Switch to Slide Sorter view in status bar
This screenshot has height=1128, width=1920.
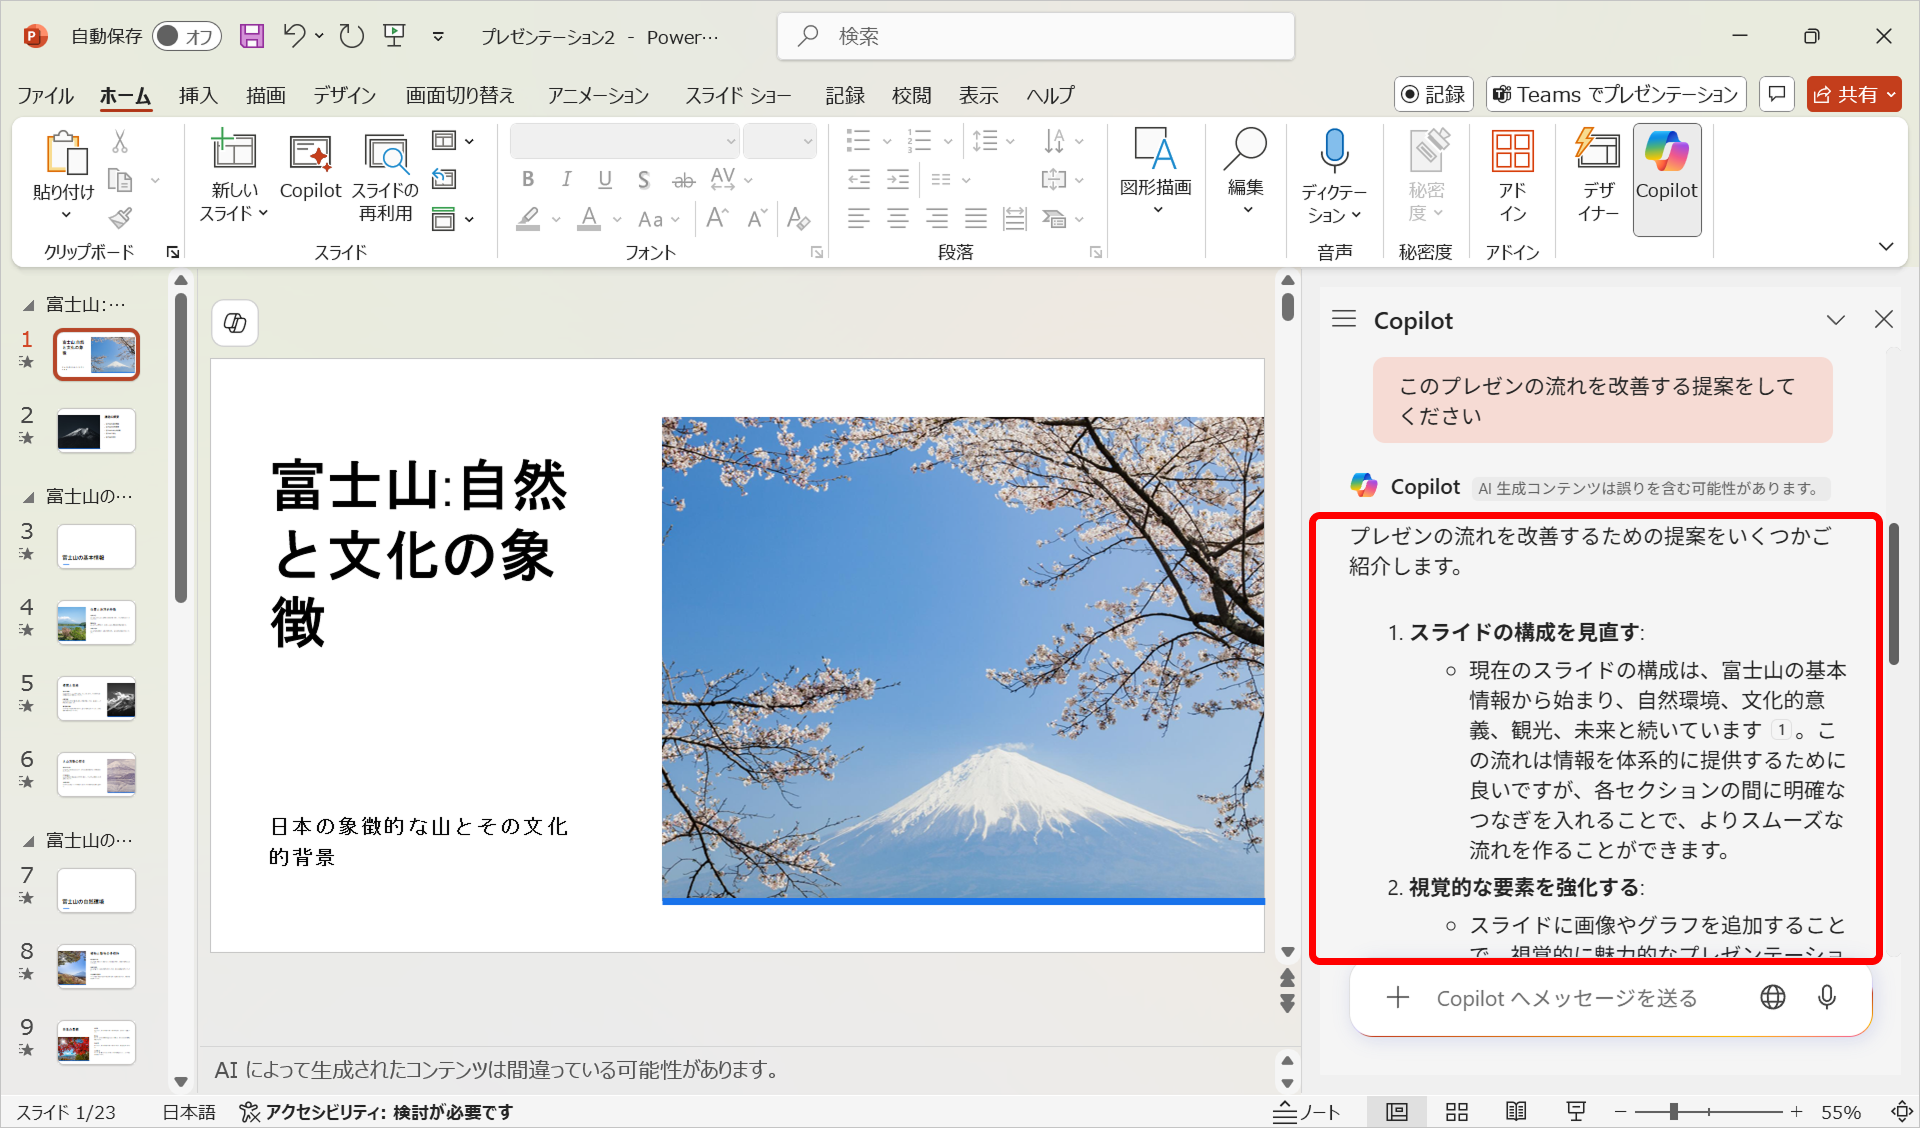(x=1457, y=1112)
